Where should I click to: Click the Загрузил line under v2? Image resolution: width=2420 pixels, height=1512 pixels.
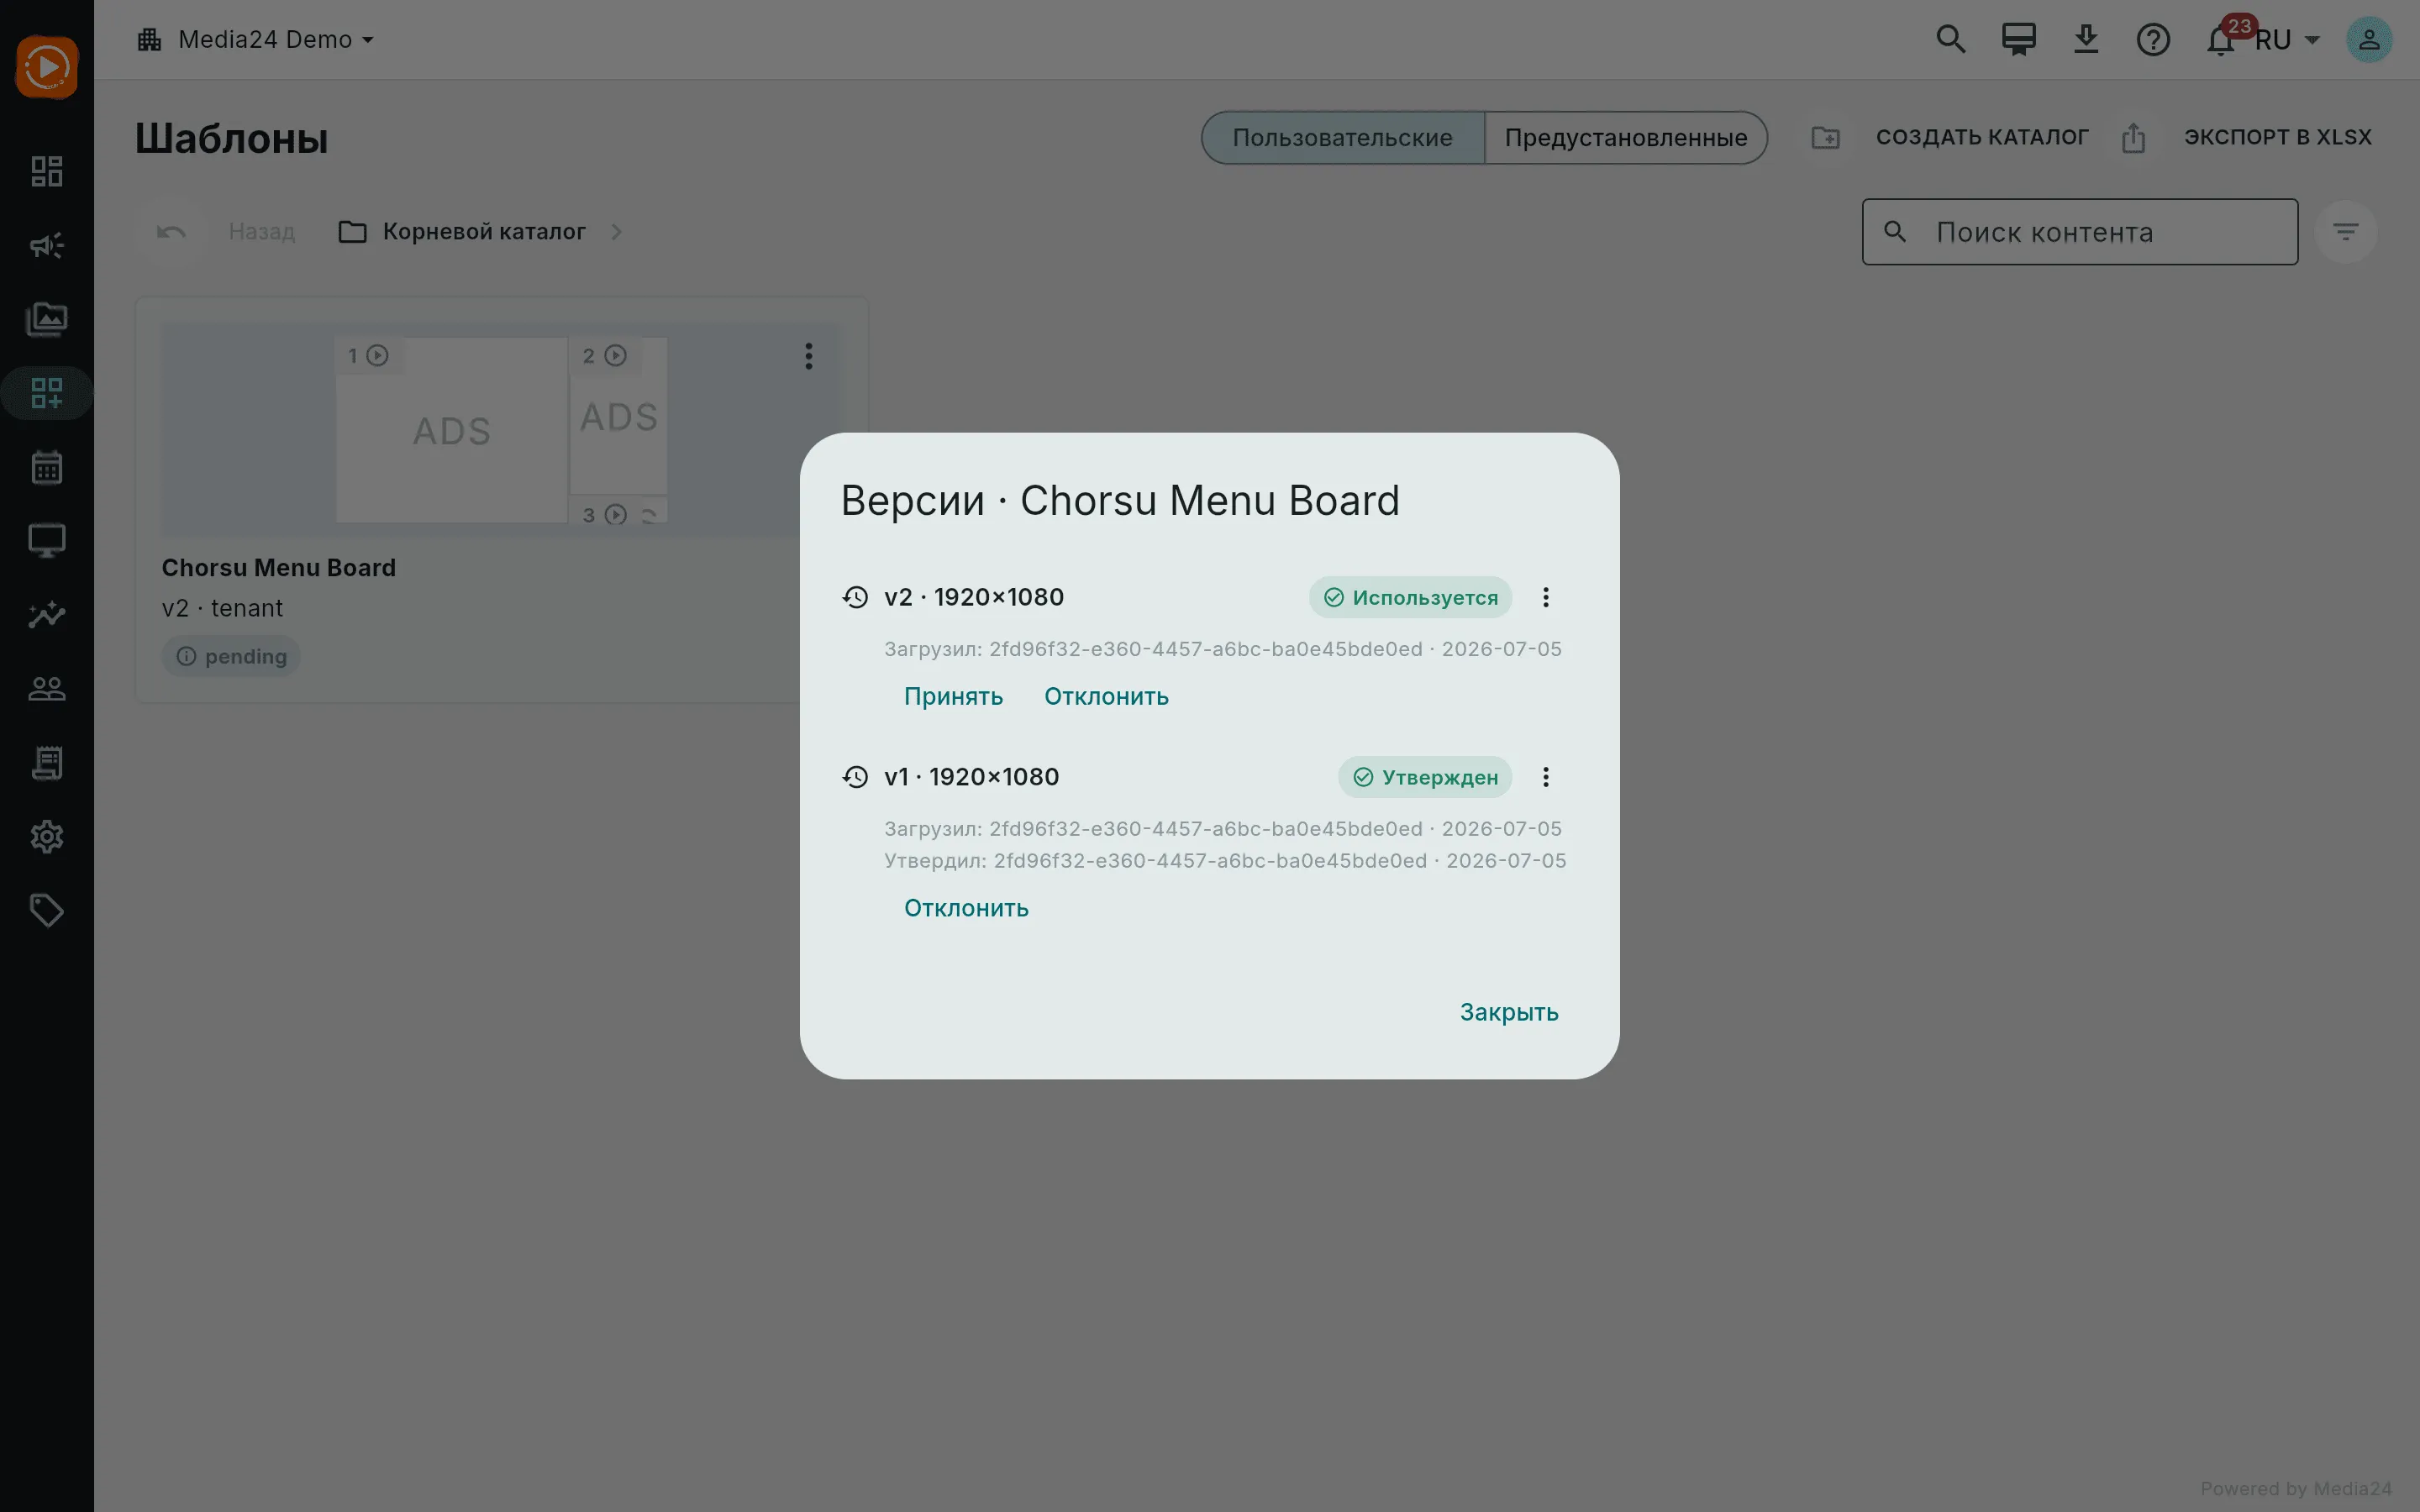[1222, 649]
